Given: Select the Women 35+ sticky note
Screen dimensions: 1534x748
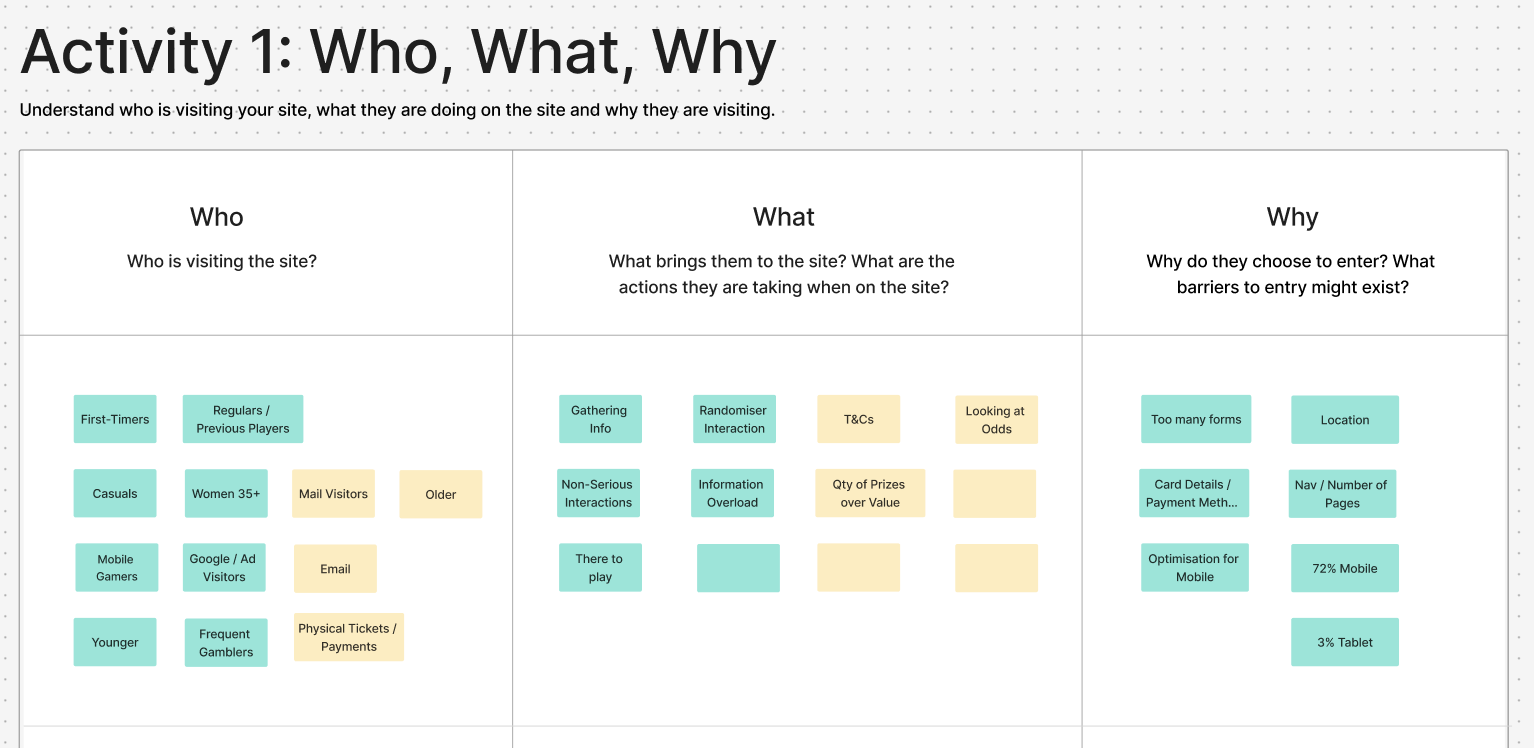Looking at the screenshot, I should click(226, 493).
